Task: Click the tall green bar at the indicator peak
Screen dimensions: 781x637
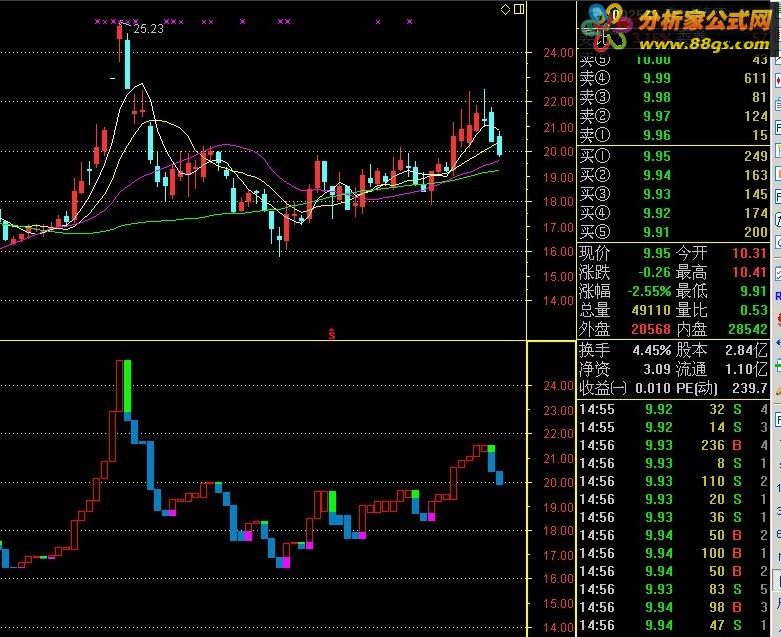Action: pyautogui.click(x=128, y=385)
